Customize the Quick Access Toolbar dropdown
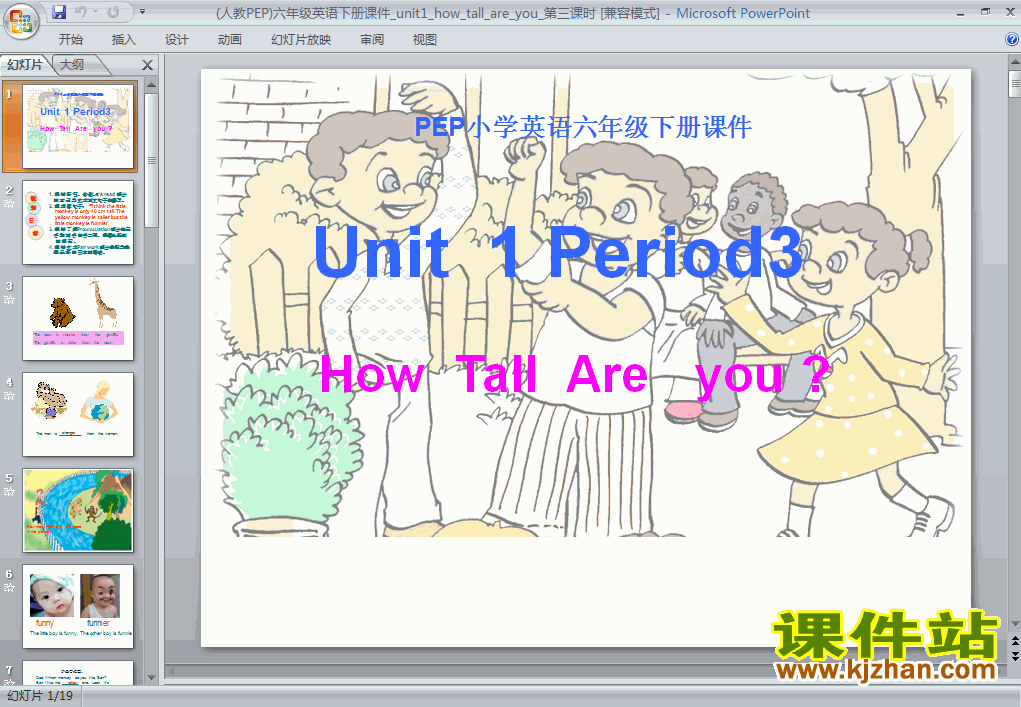Viewport: 1021px width, 707px height. click(143, 12)
